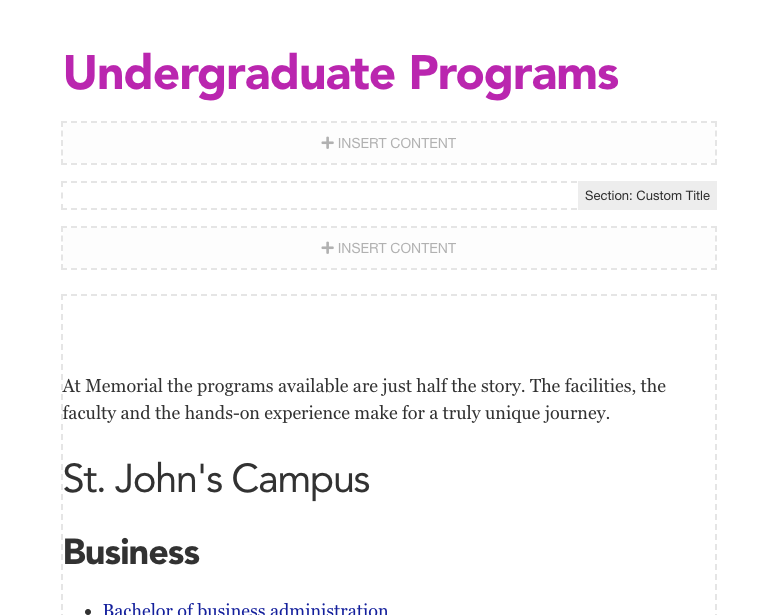Click the empty section area beside Custom Title

320,195
